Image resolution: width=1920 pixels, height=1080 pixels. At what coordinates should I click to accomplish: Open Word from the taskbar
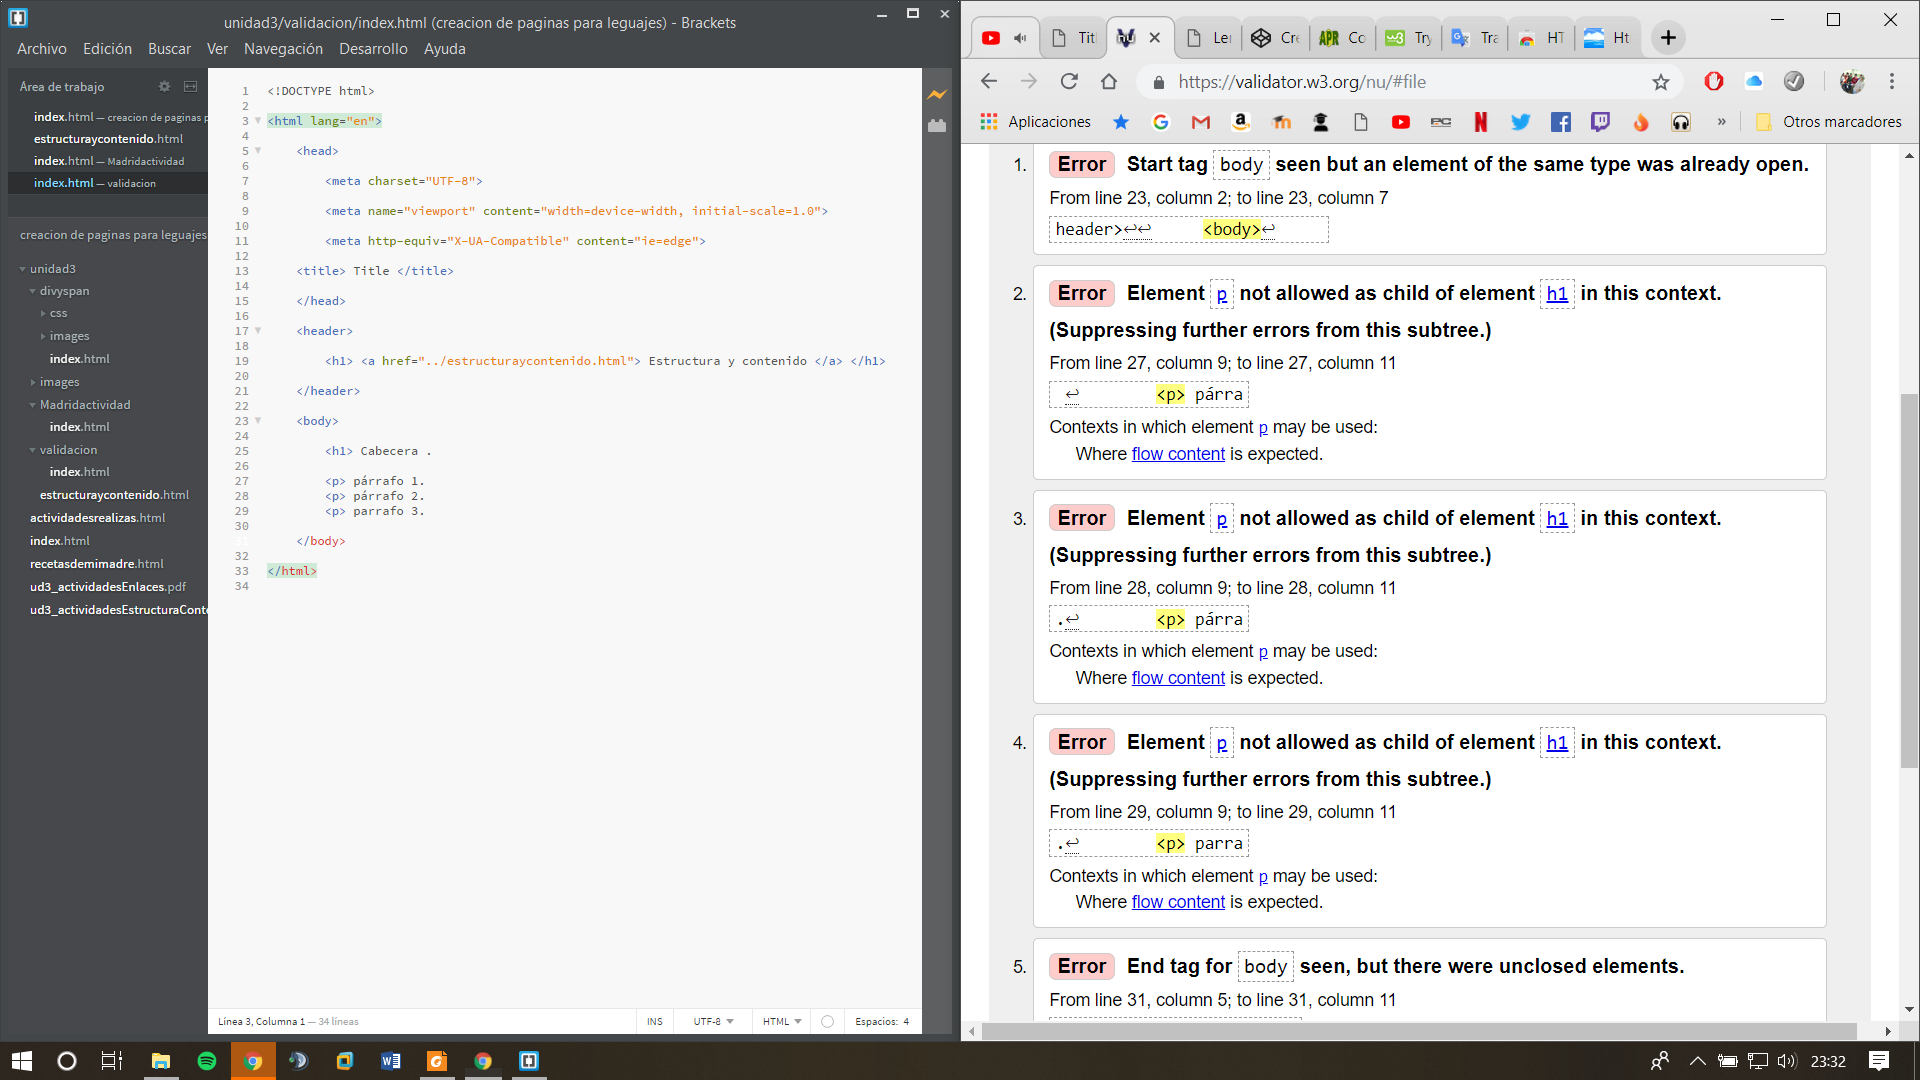pos(391,1061)
